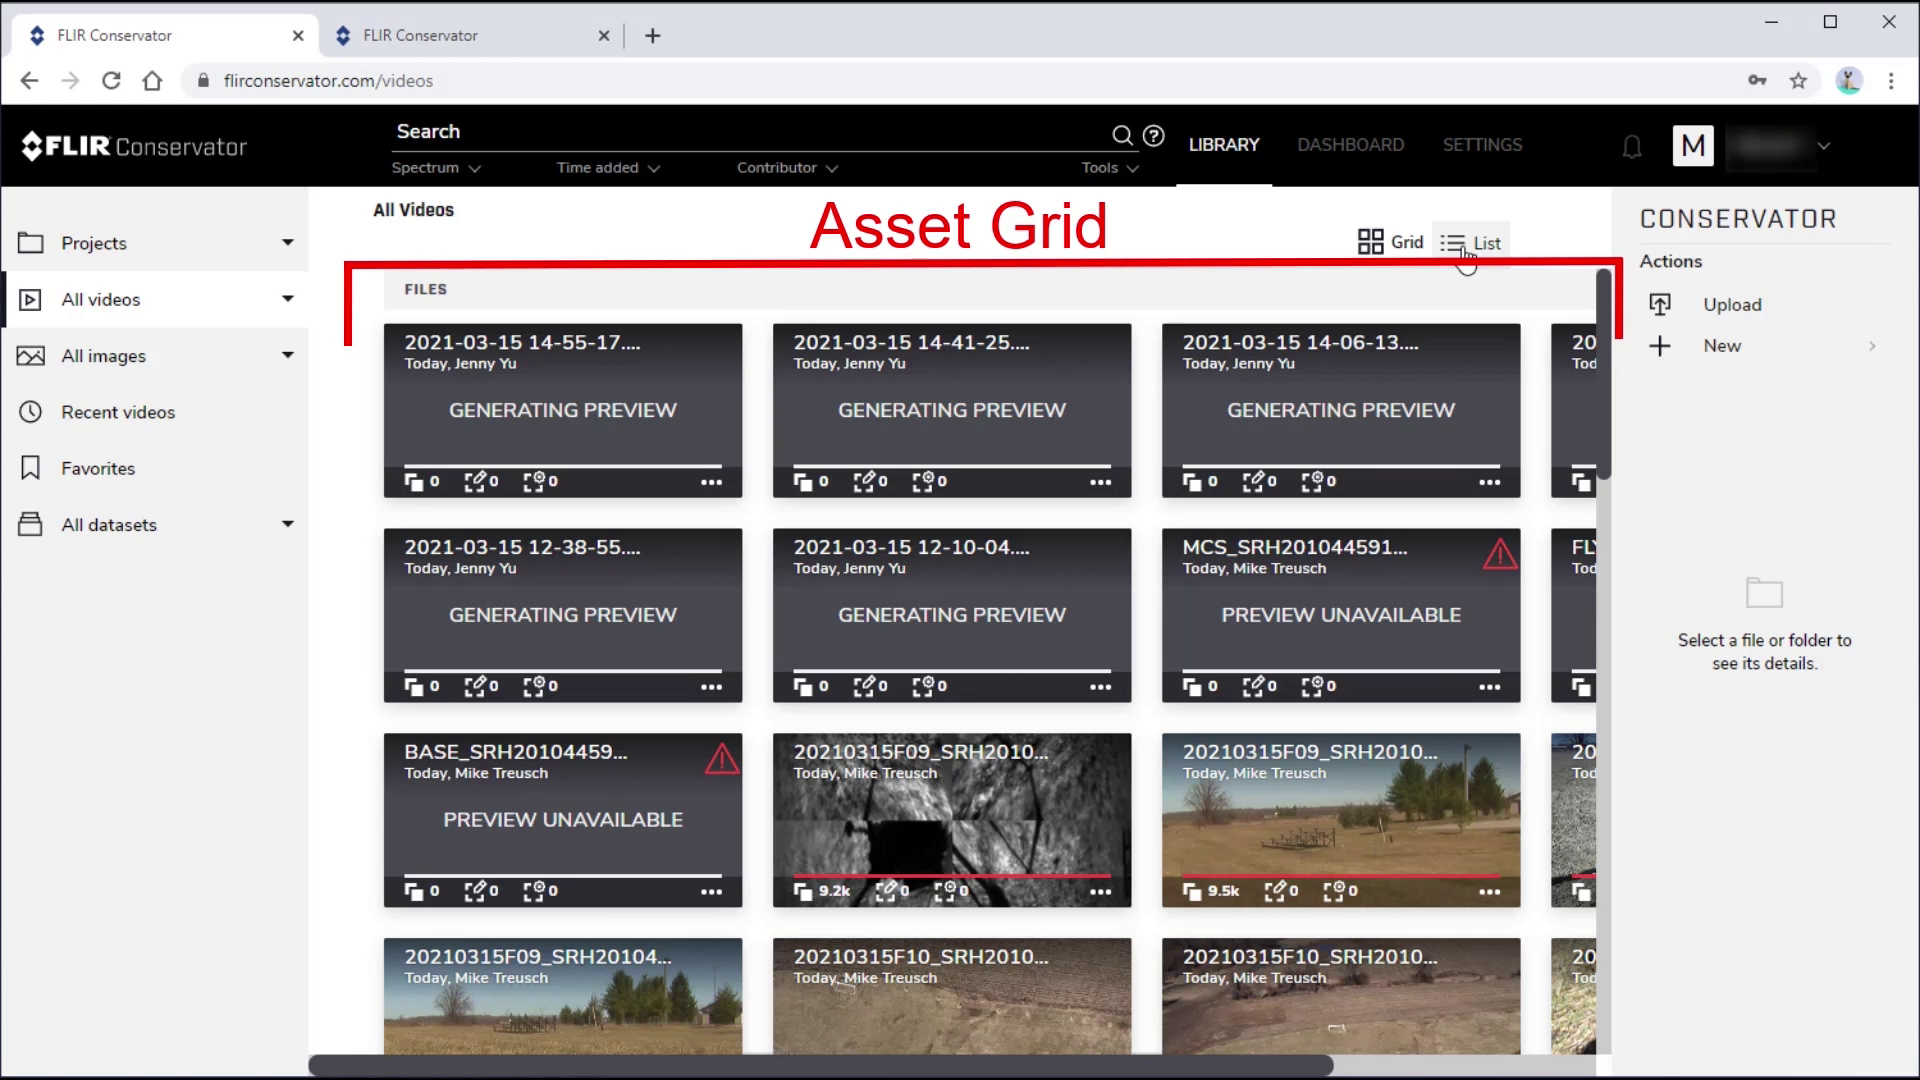Click the New asset icon

click(x=1659, y=344)
